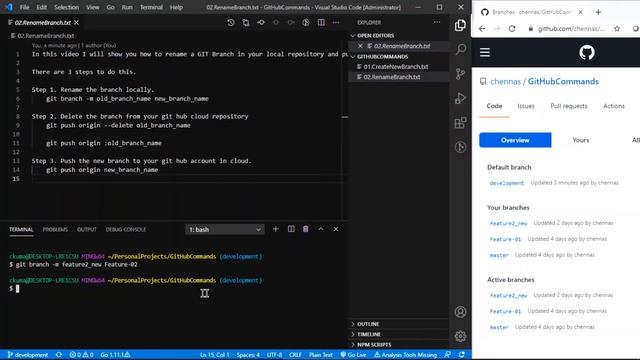Screen dimensions: 640x360
Task: Open Explorer panel More Actions ellipsis
Action: coord(437,22)
